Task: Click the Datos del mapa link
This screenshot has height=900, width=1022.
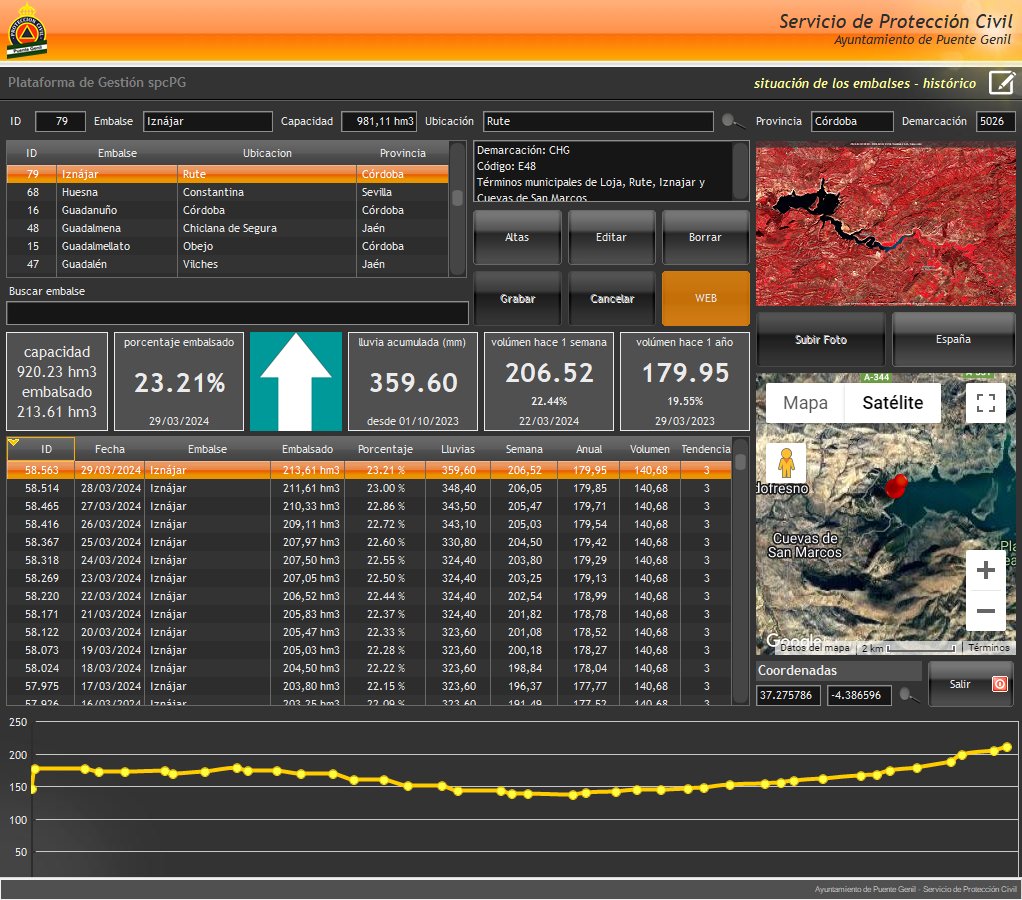Action: click(815, 648)
